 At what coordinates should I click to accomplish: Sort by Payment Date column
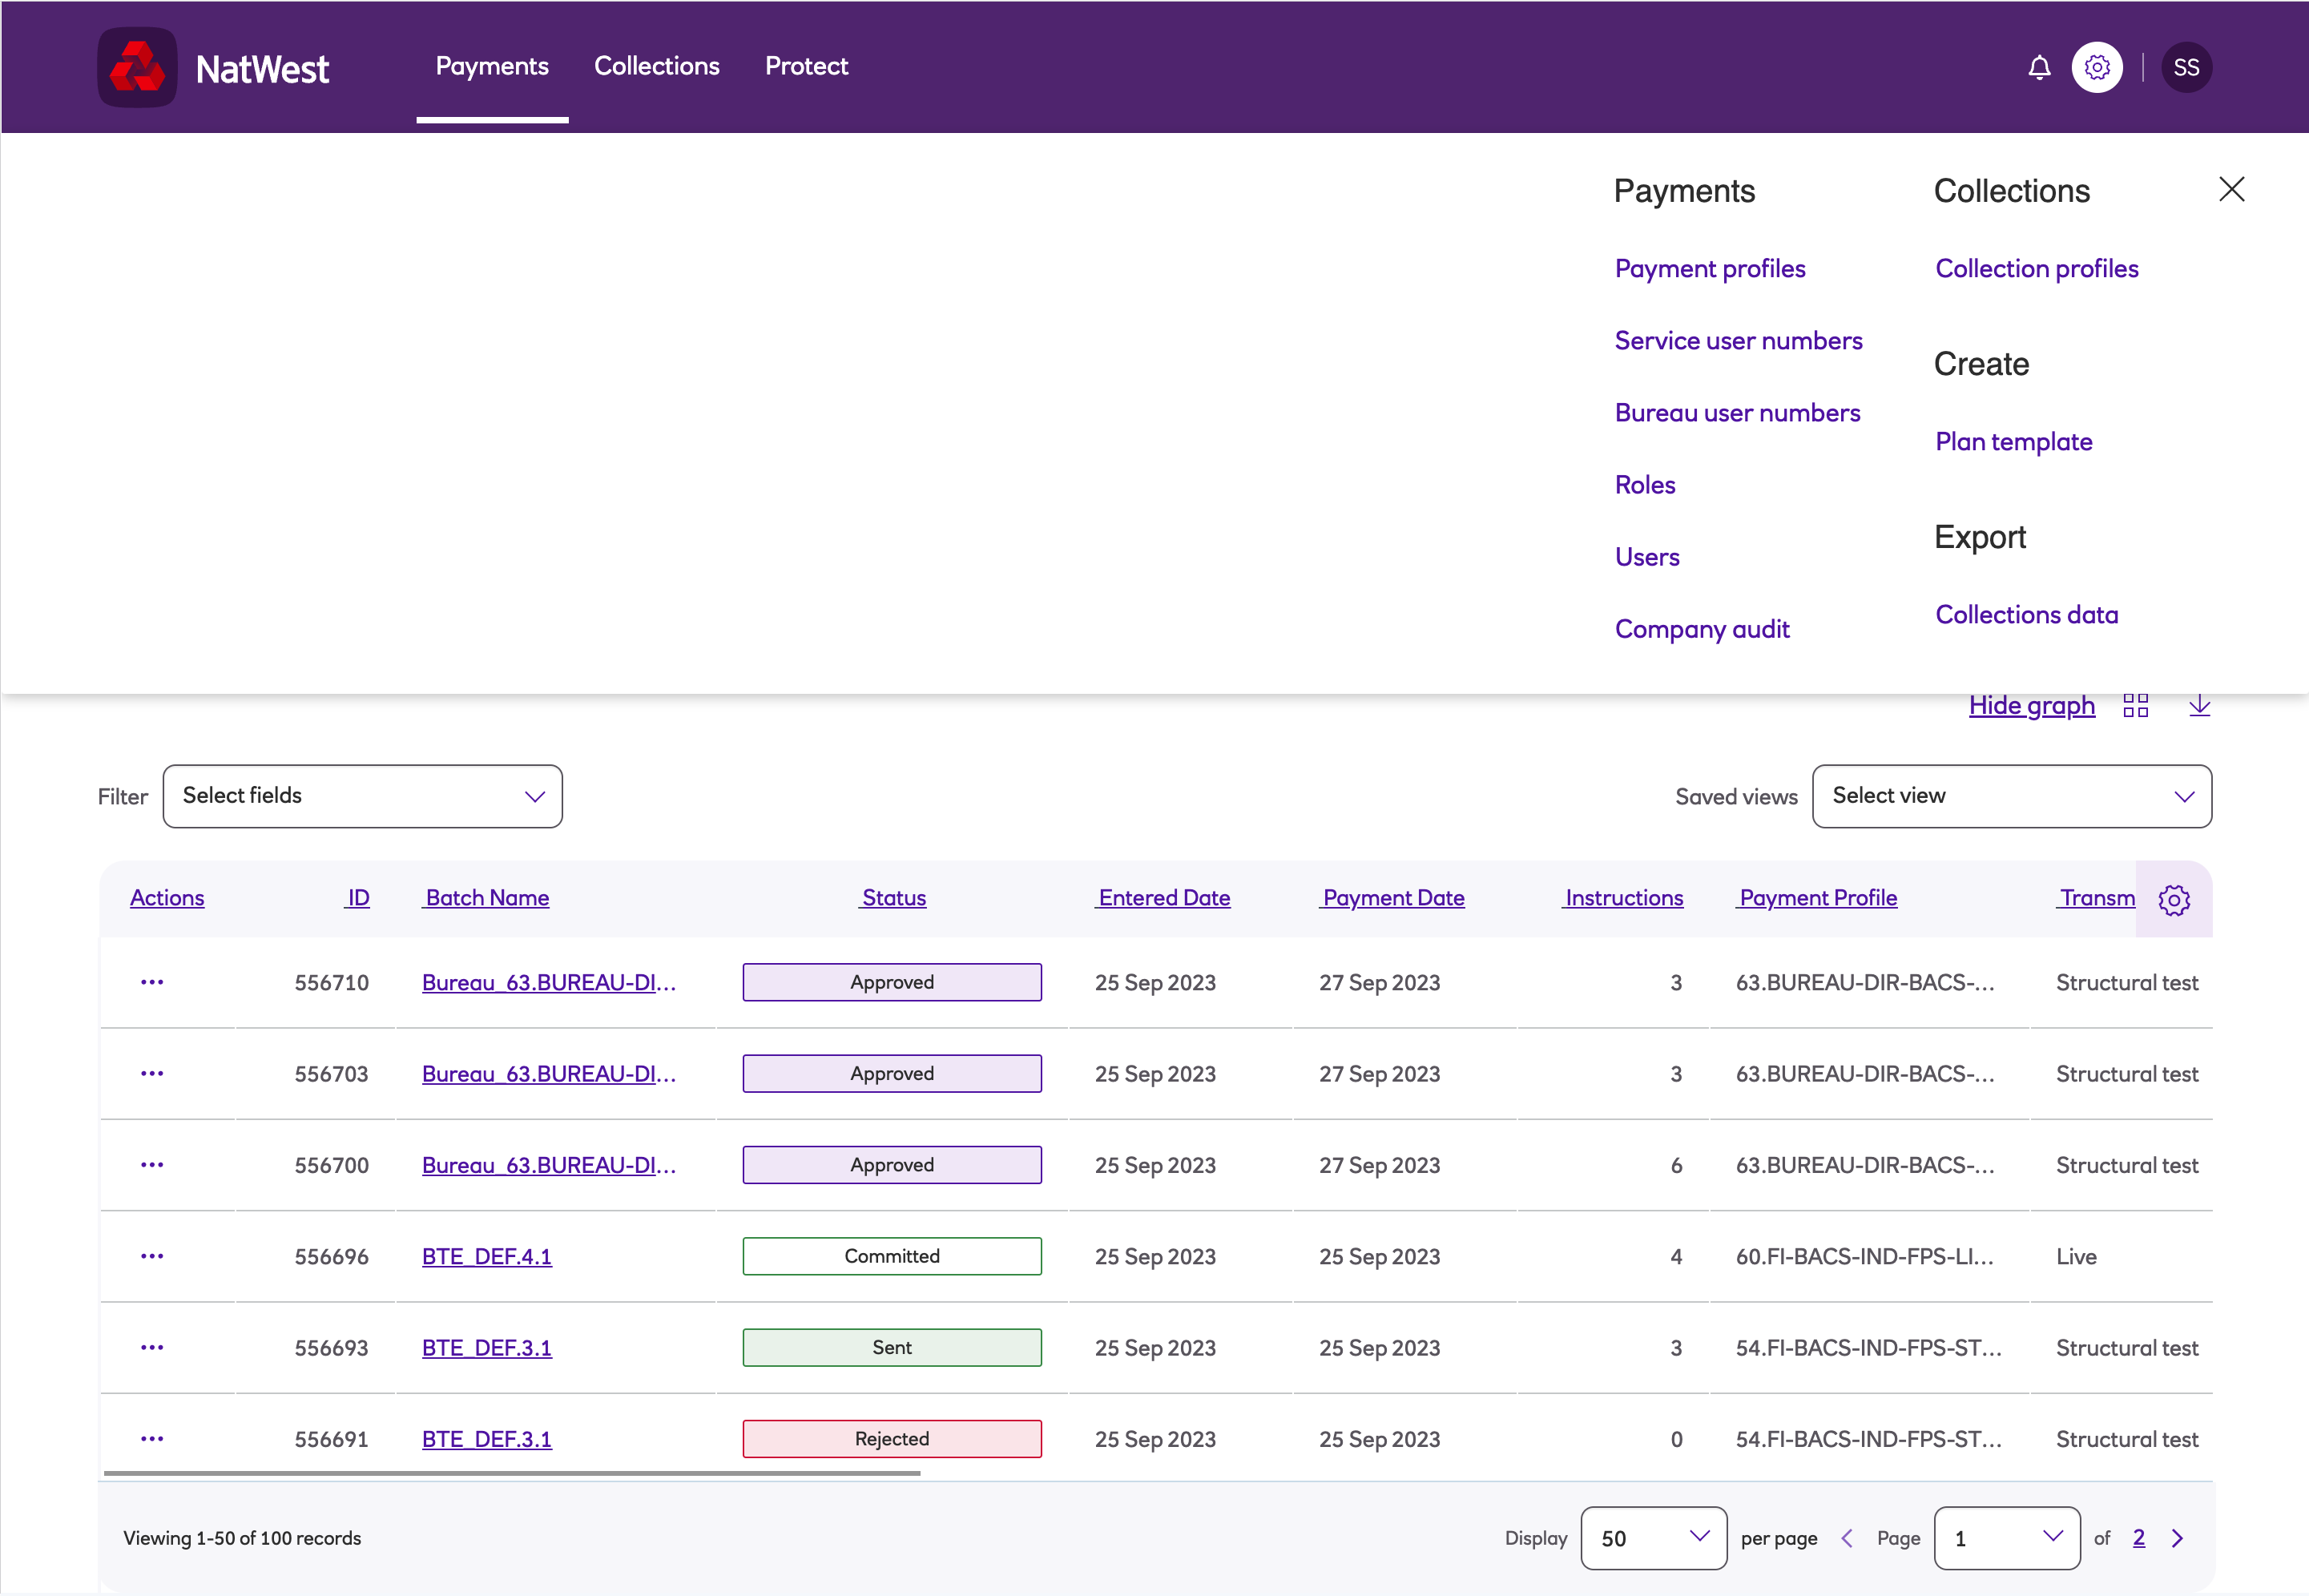click(x=1392, y=898)
